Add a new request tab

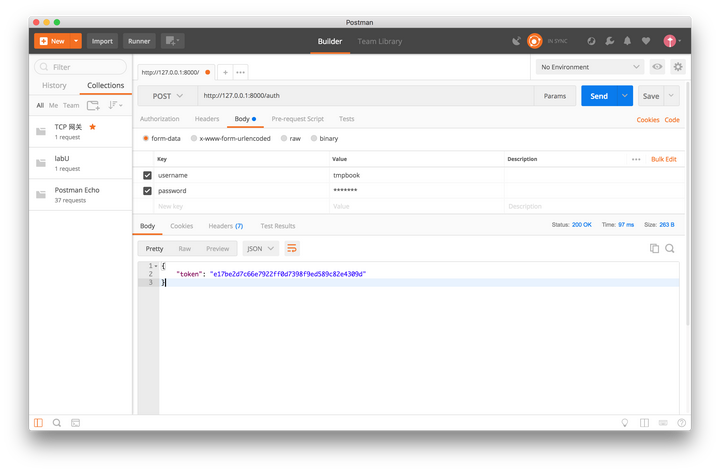point(225,72)
